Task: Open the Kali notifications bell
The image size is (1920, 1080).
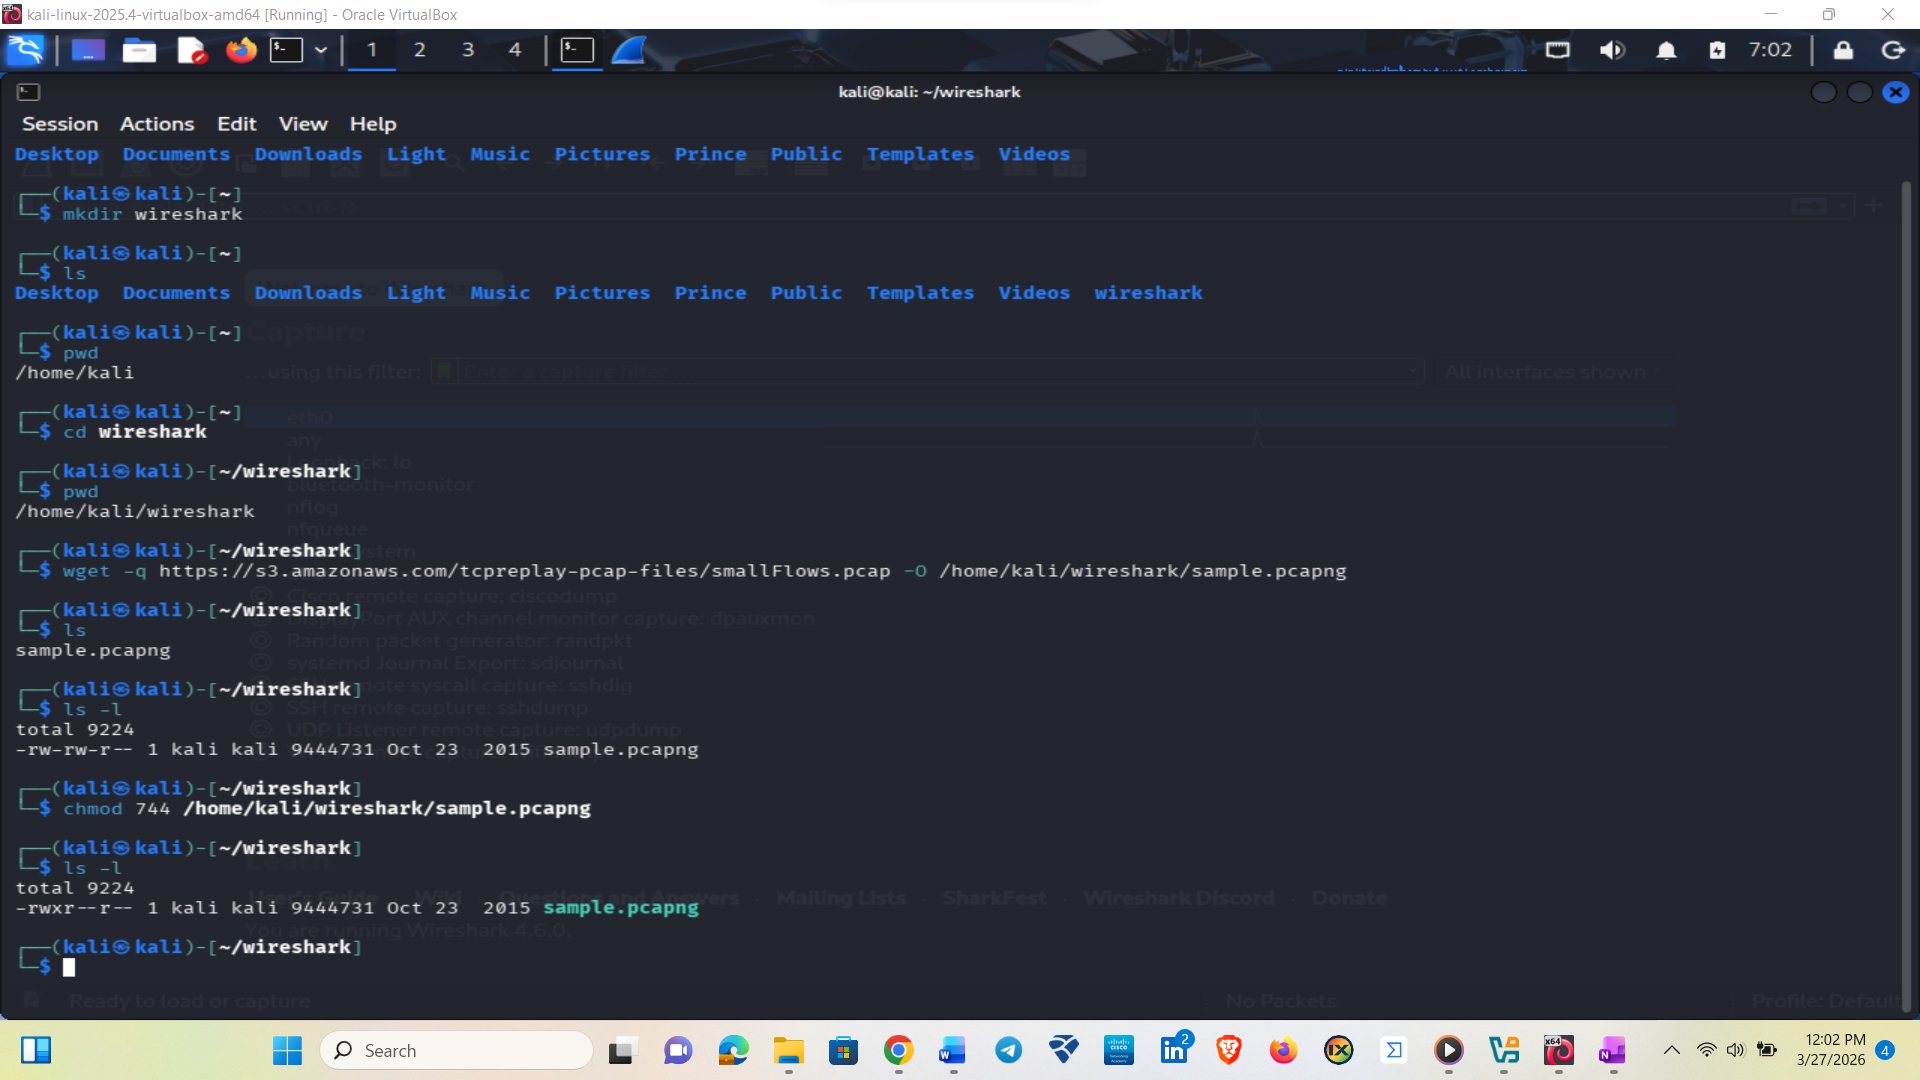Action: [1666, 50]
